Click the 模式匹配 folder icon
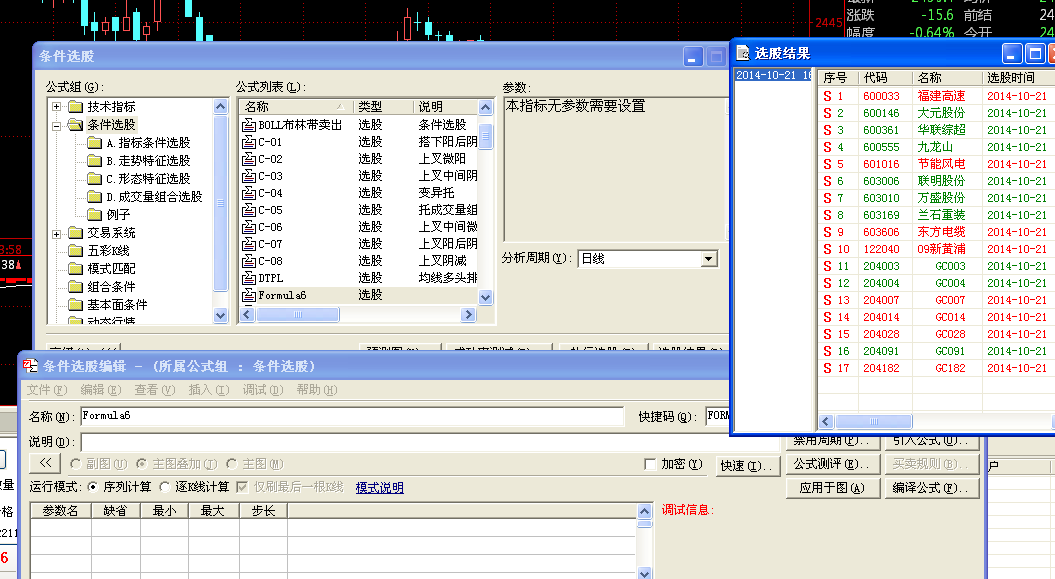The height and width of the screenshot is (579, 1055). coord(75,269)
